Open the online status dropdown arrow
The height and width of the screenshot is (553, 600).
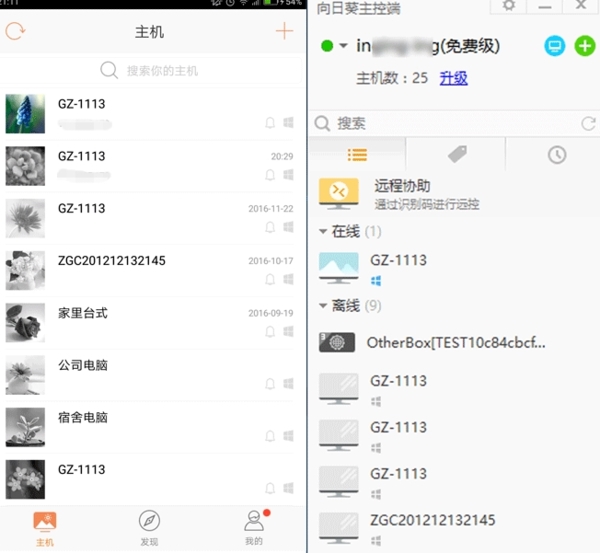coord(343,46)
